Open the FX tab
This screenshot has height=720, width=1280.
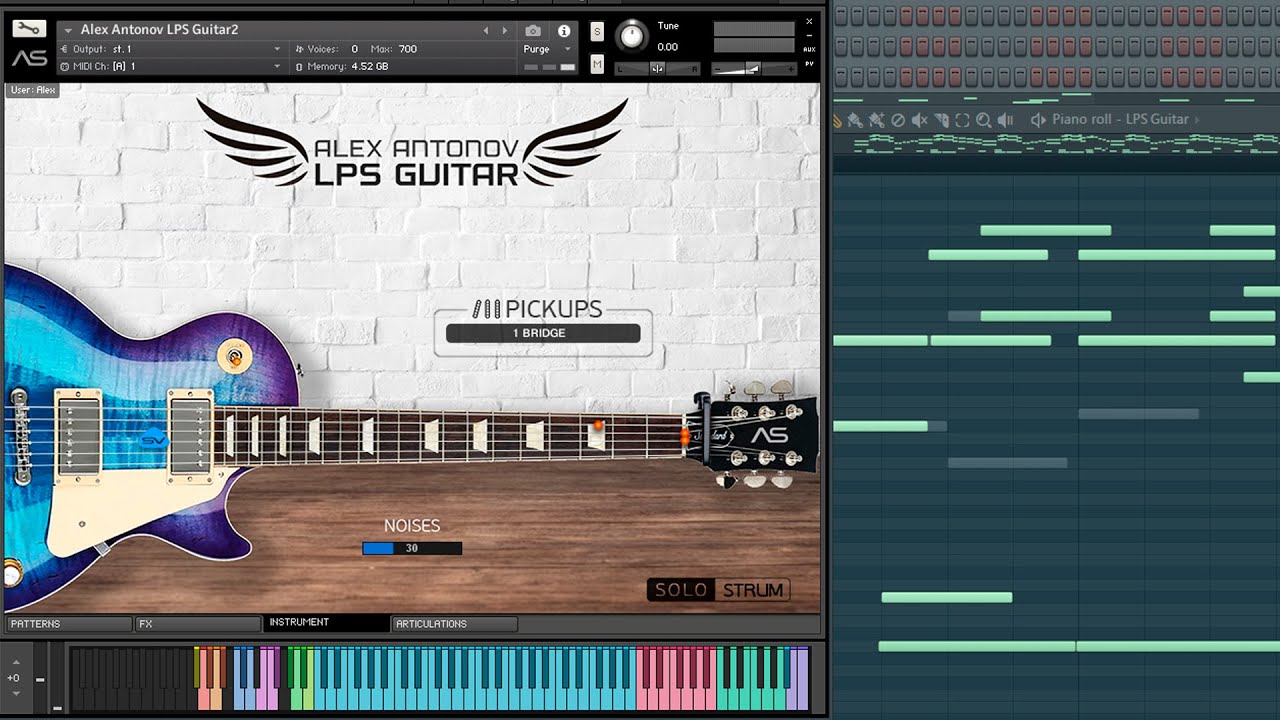(198, 624)
